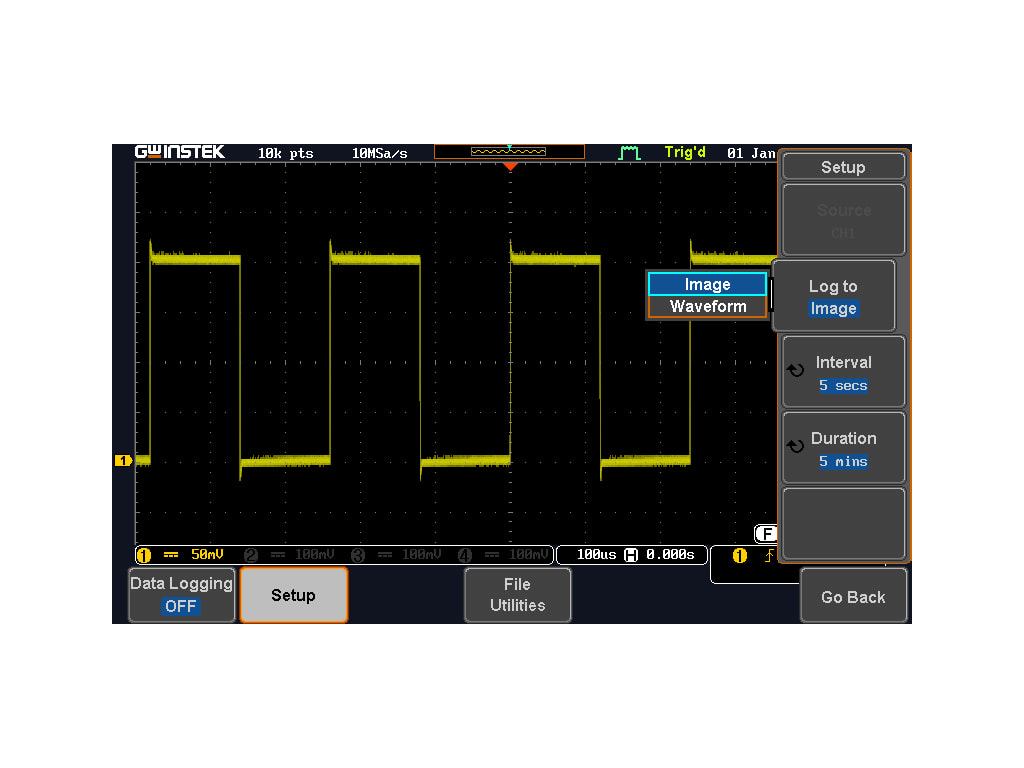Click the waveform memory bar overview
Image resolution: width=1024 pixels, height=768 pixels.
pyautogui.click(x=509, y=152)
